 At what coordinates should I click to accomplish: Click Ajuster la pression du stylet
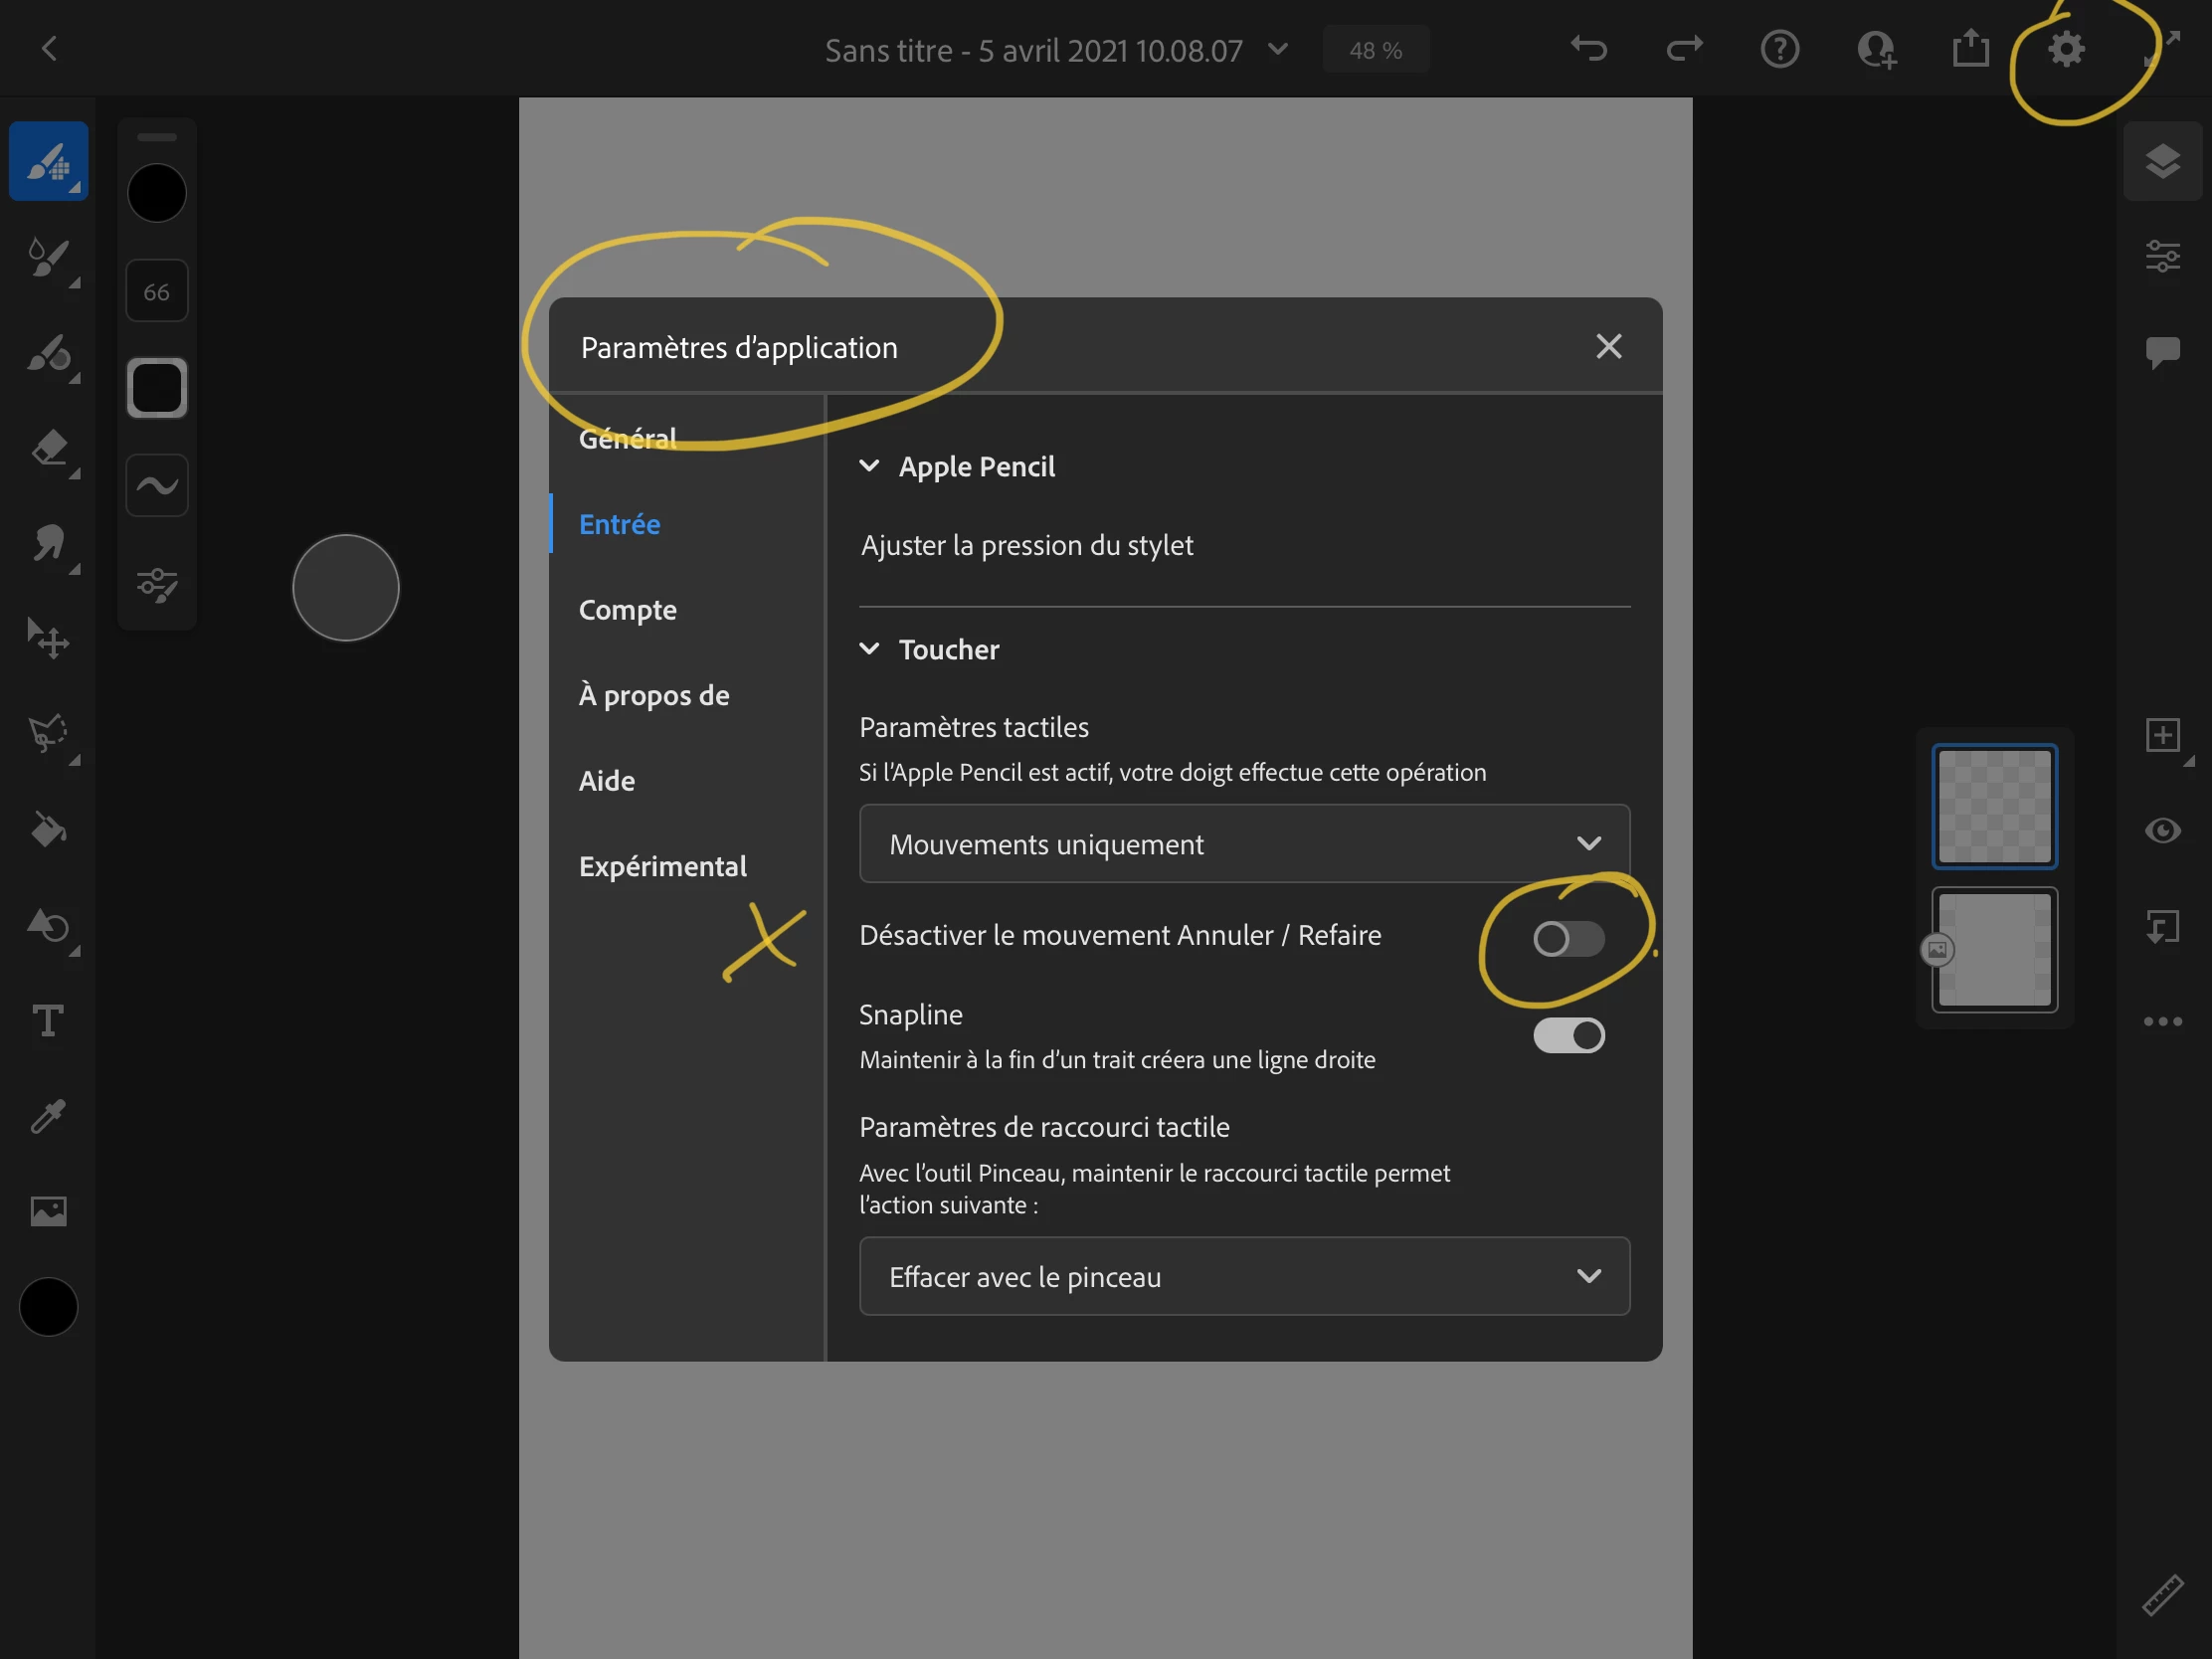(1026, 545)
